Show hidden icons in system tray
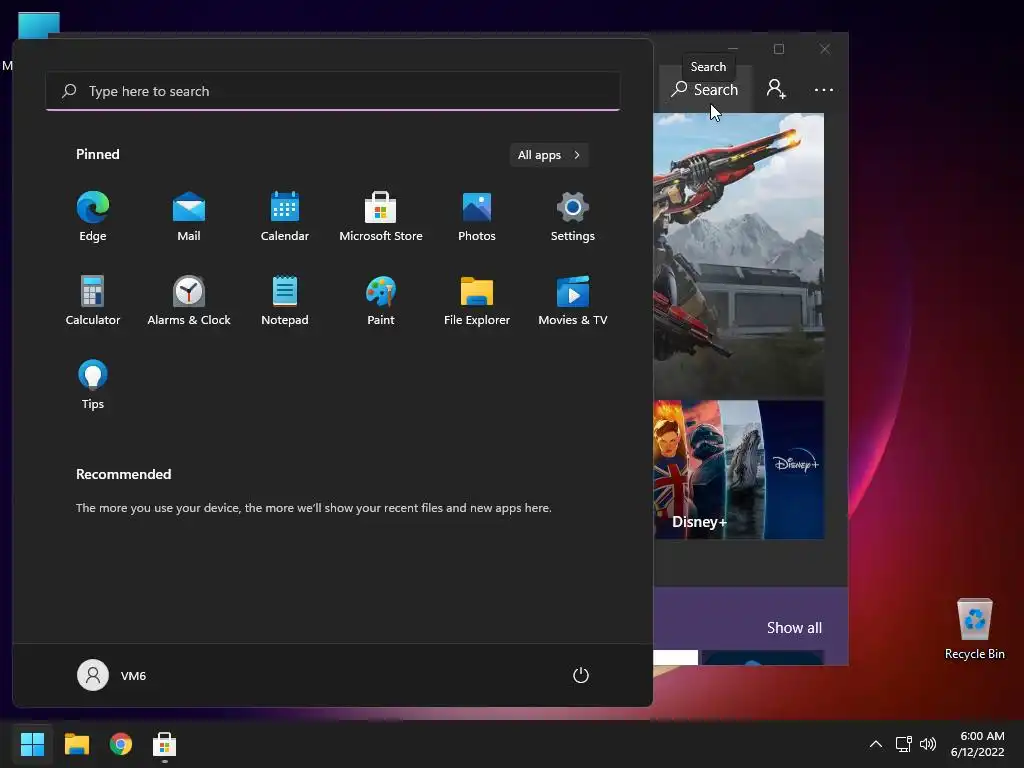This screenshot has height=768, width=1024. click(876, 744)
